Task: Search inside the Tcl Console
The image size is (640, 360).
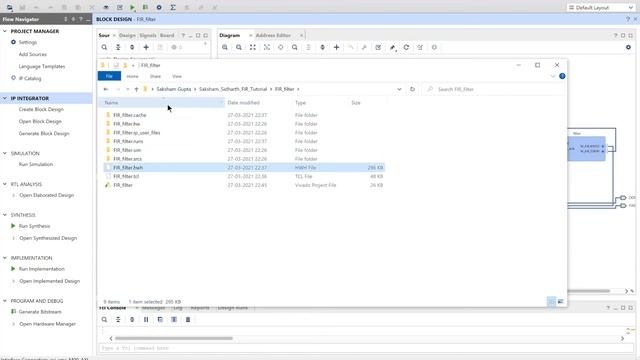Action: 104,320
